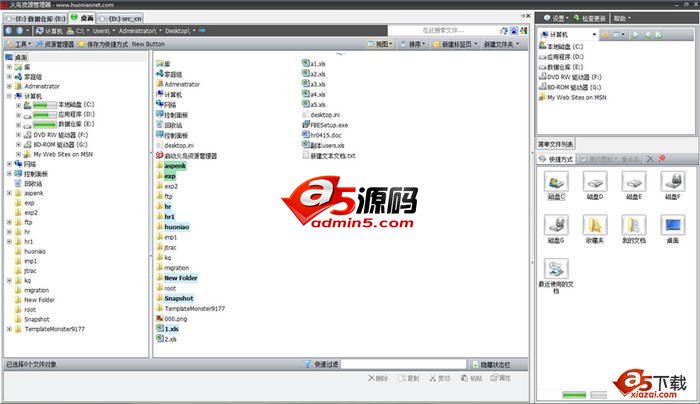
Task: Select the a1.xls file
Action: [x=314, y=64]
